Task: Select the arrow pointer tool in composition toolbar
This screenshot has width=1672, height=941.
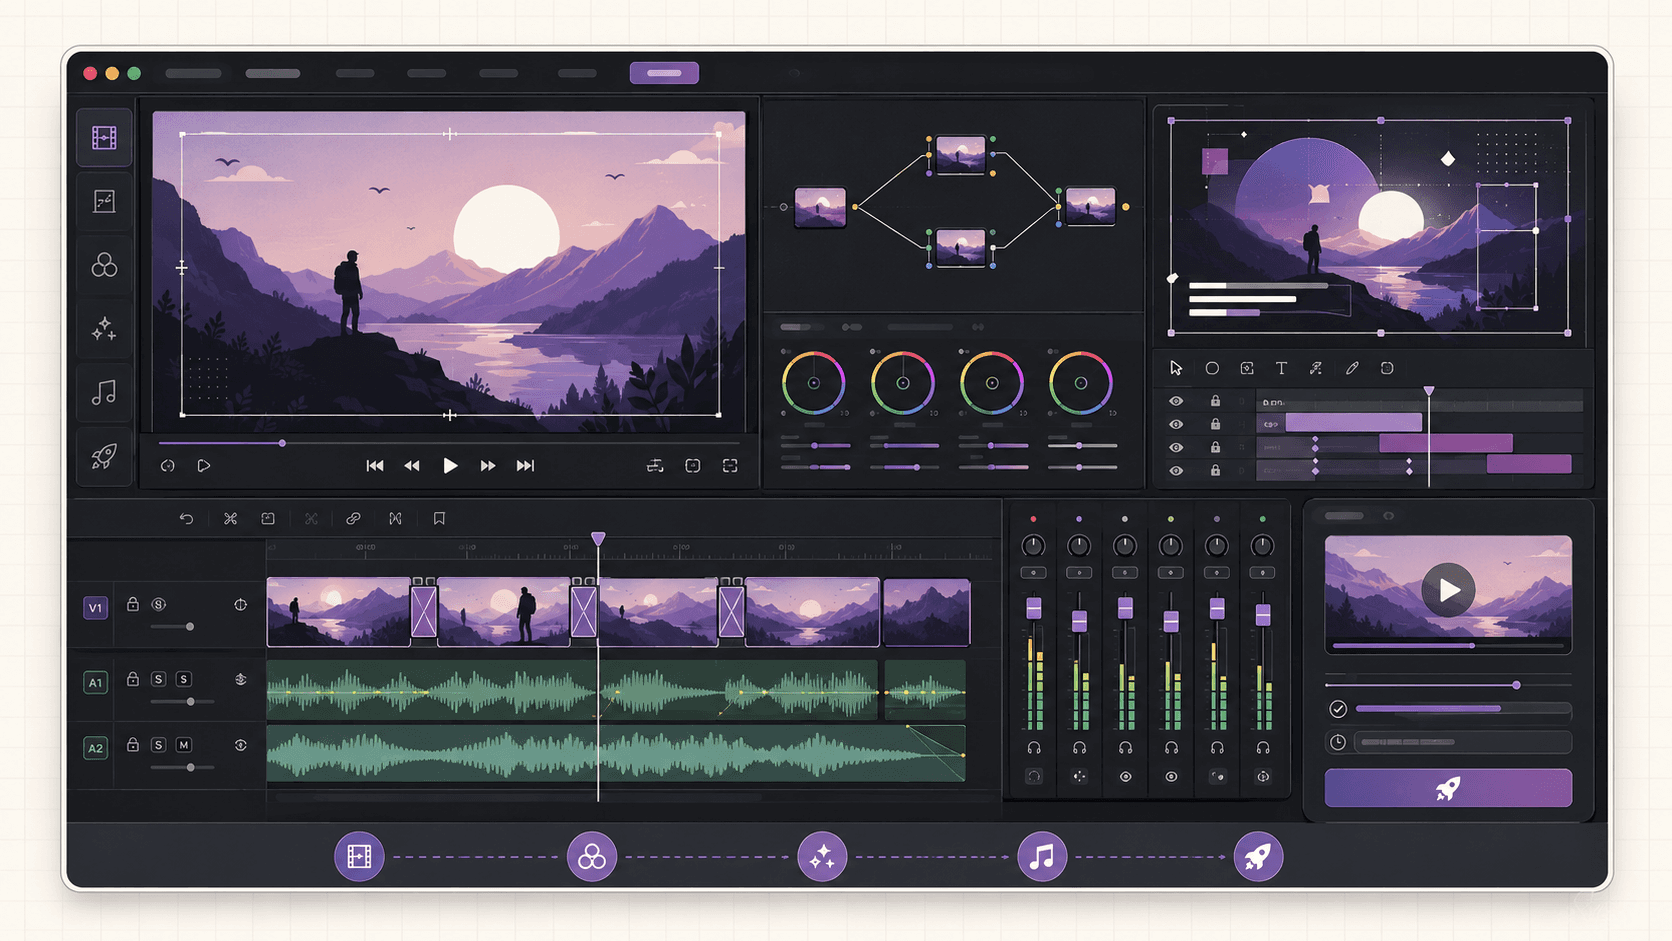Action: pos(1176,368)
